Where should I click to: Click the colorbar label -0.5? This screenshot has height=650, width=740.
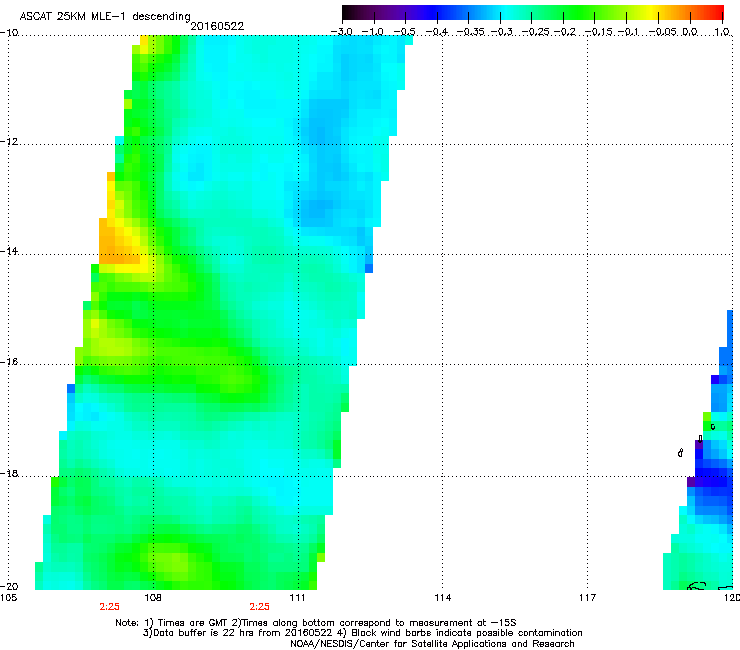pyautogui.click(x=404, y=32)
